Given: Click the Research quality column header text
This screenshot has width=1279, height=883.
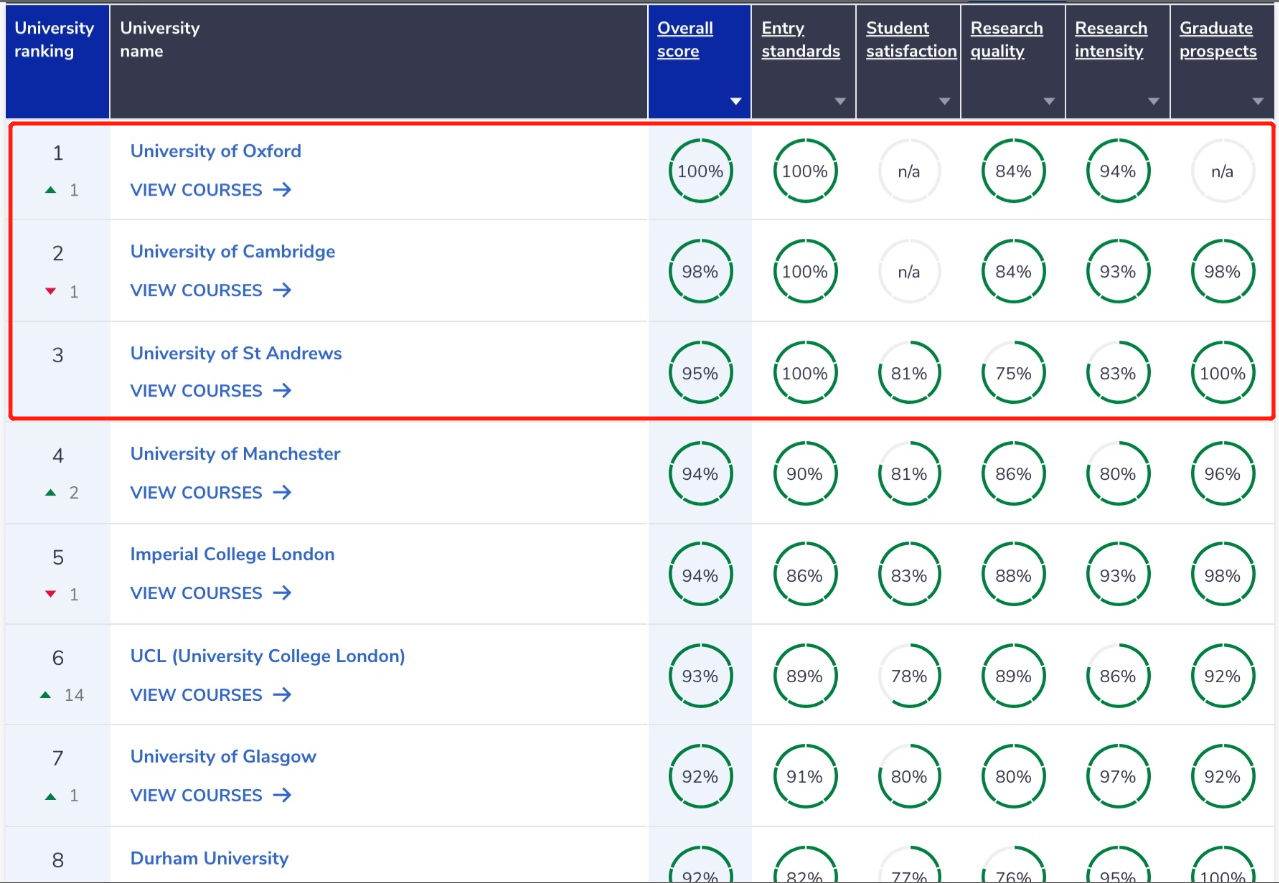Looking at the screenshot, I should point(1007,40).
